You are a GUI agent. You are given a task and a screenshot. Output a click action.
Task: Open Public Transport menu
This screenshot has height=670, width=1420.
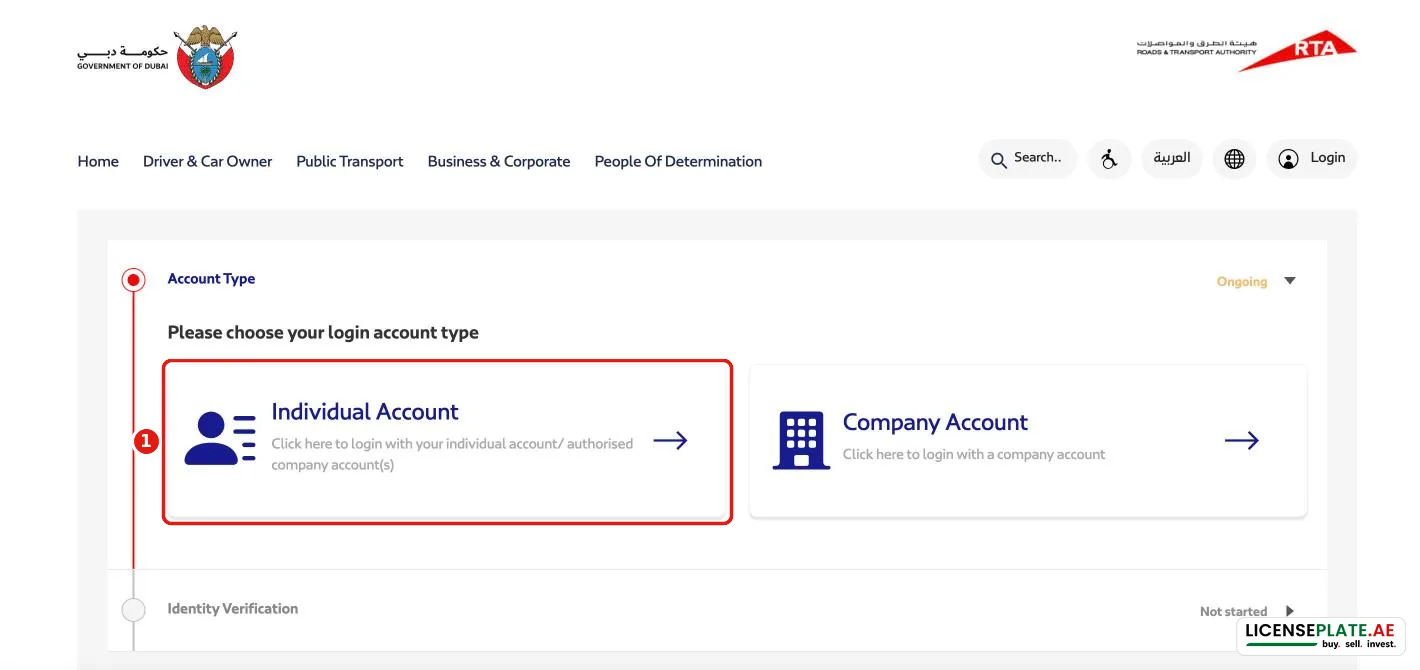(350, 161)
